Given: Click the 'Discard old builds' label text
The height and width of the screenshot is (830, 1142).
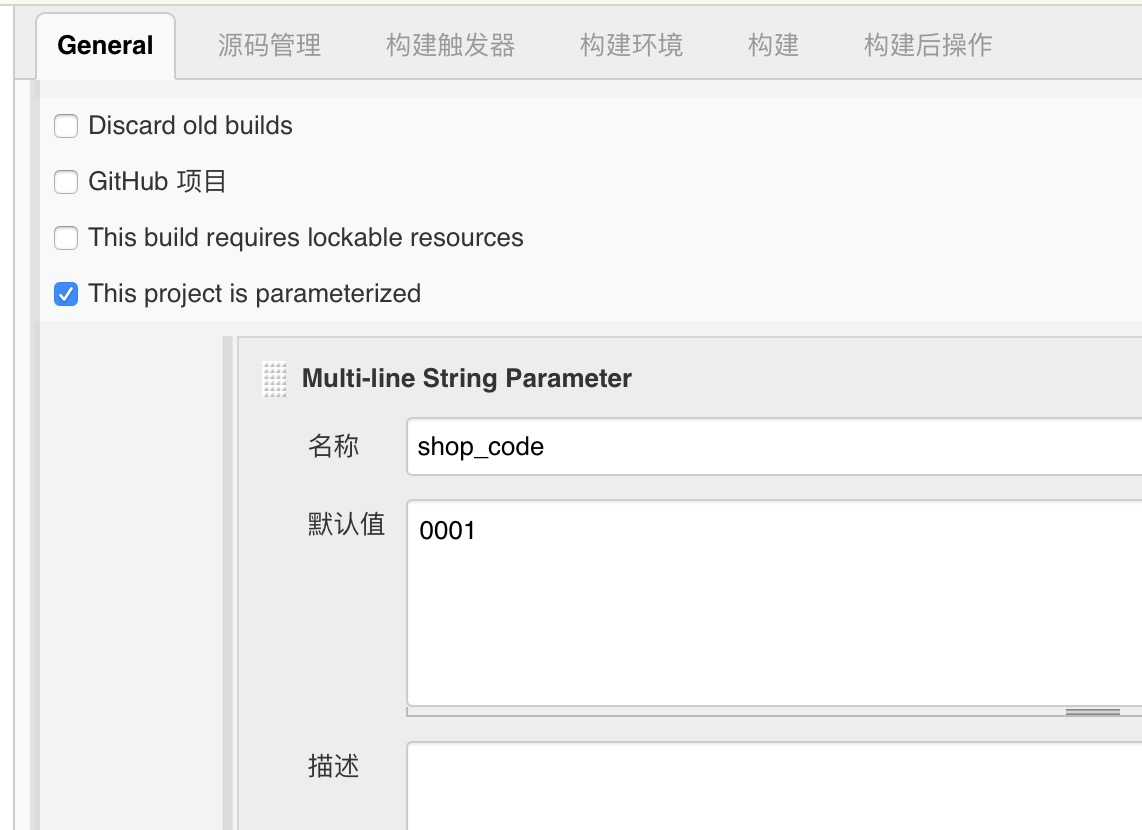Looking at the screenshot, I should [x=190, y=126].
